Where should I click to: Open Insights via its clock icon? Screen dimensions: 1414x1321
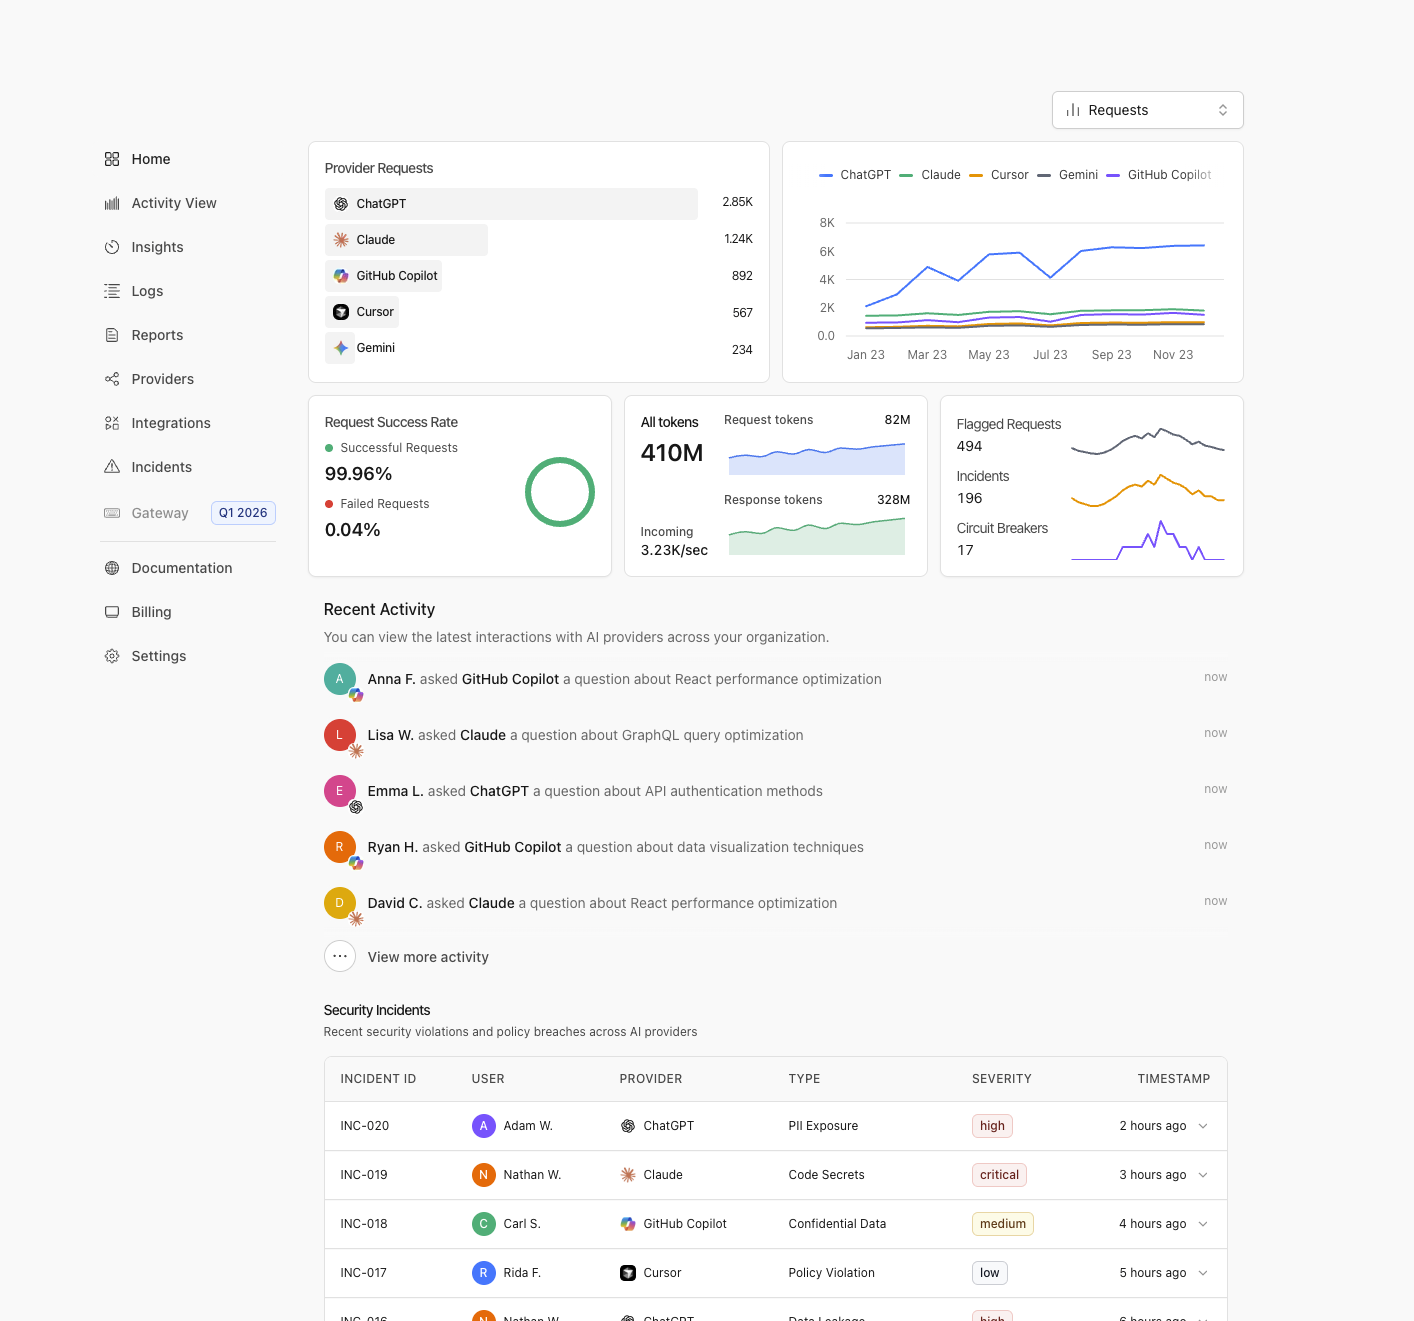pos(112,247)
